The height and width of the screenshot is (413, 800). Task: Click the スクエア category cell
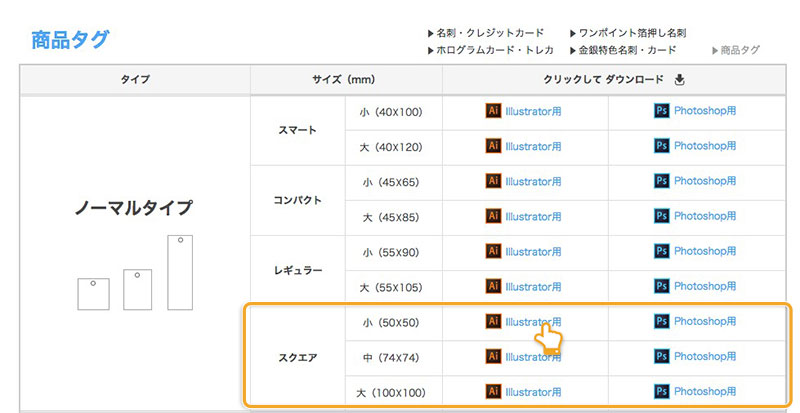(297, 357)
